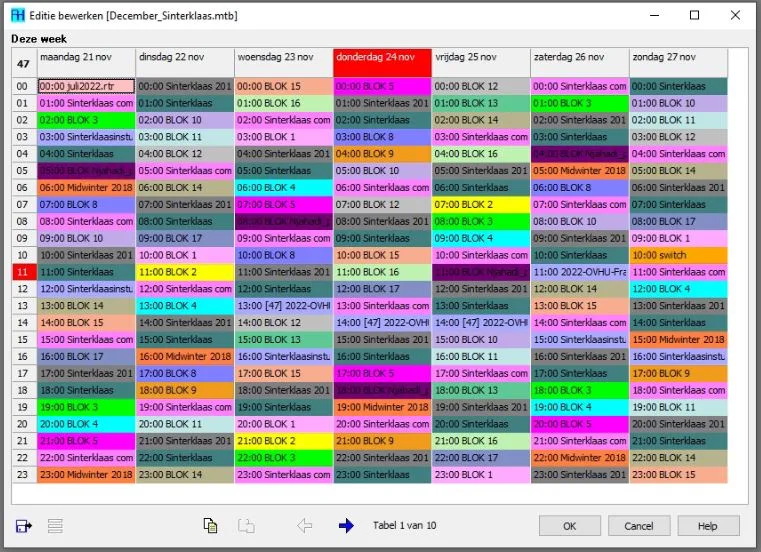Click the copy table icon
The width and height of the screenshot is (761, 552).
pyautogui.click(x=210, y=525)
